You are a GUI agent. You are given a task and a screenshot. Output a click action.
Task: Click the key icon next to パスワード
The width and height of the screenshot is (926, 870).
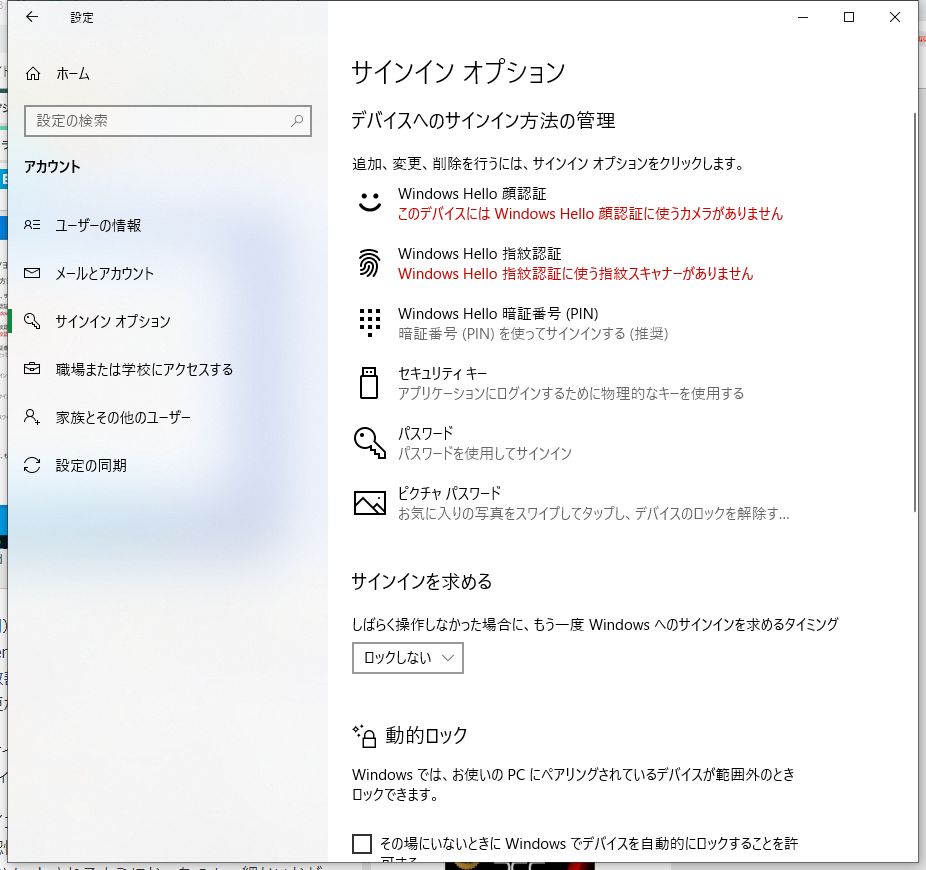[370, 443]
